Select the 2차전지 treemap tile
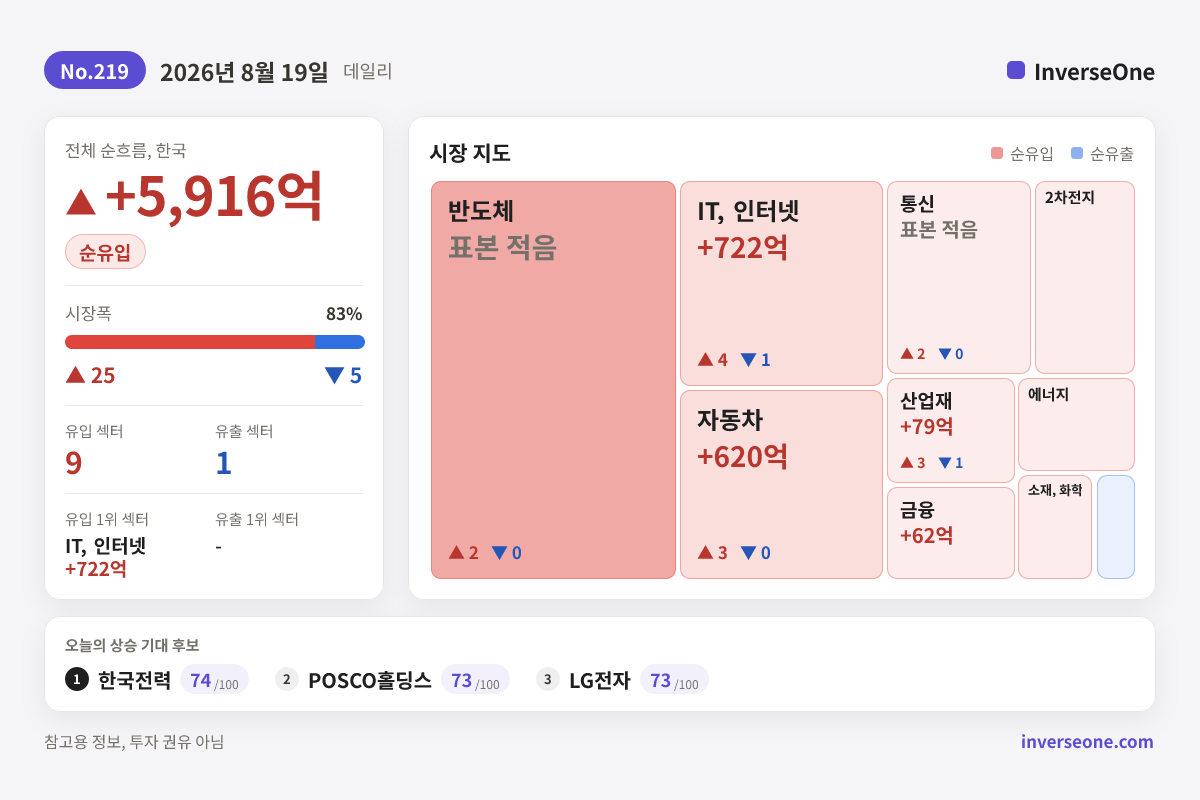The height and width of the screenshot is (800, 1200). coord(1085,277)
